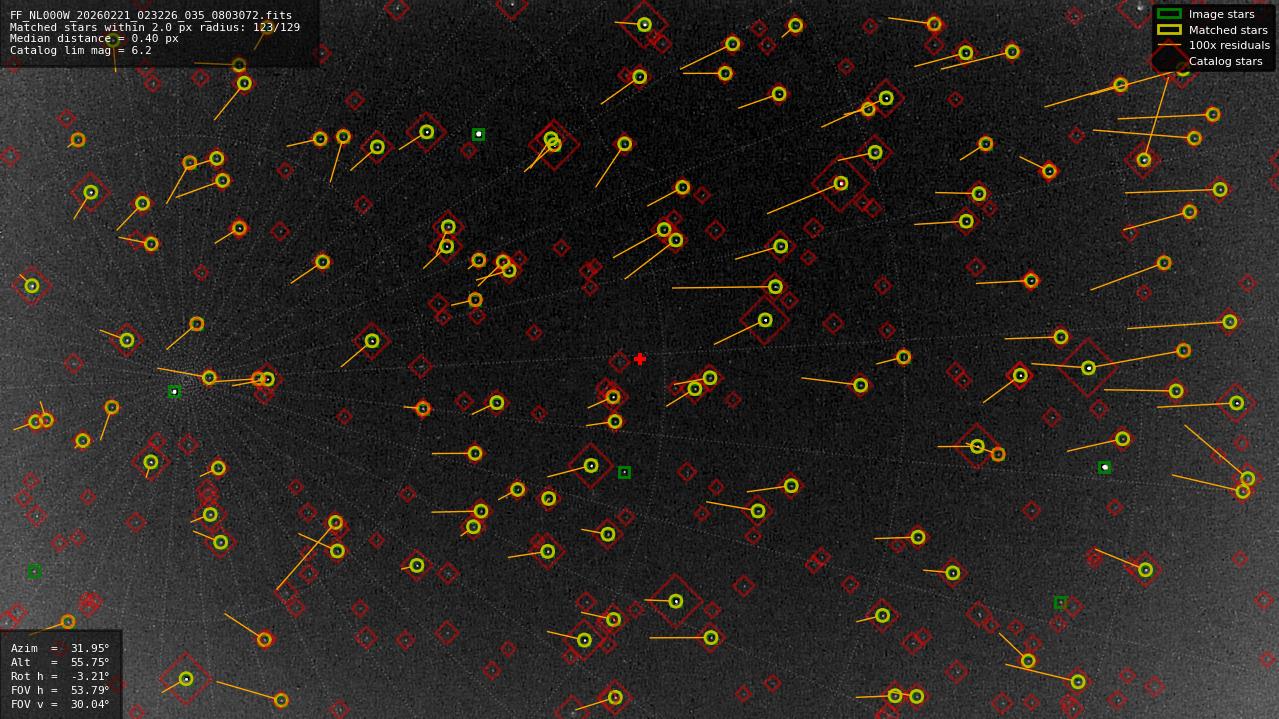Select the 'Image stars' legend label

1221,14
